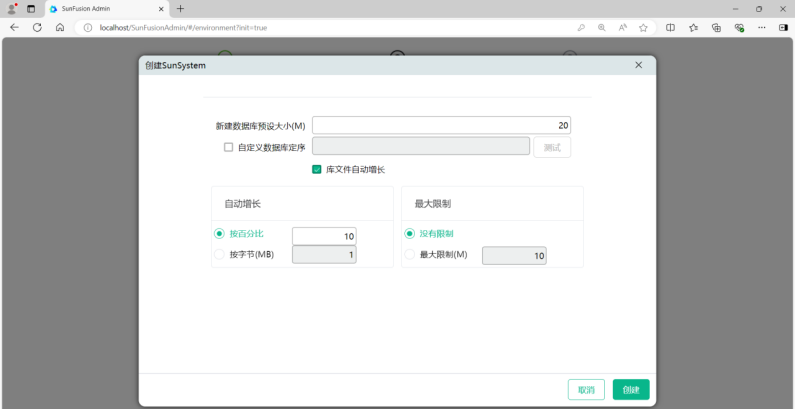Click the custom collation text field
The image size is (795, 409).
tap(421, 146)
